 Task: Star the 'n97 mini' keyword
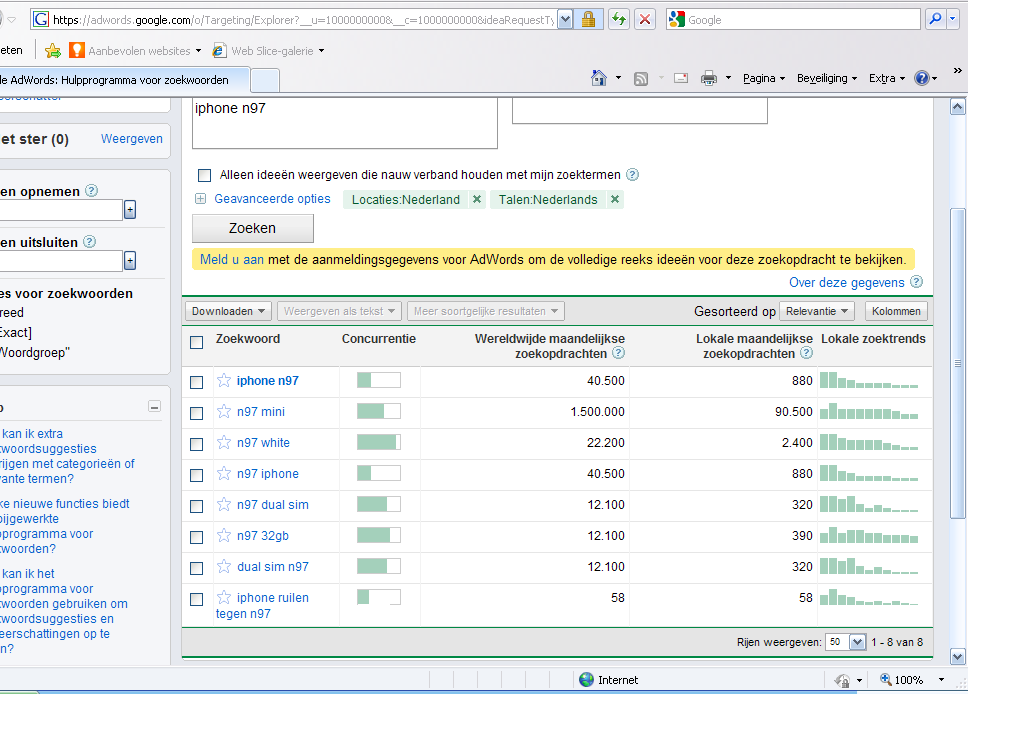[224, 411]
